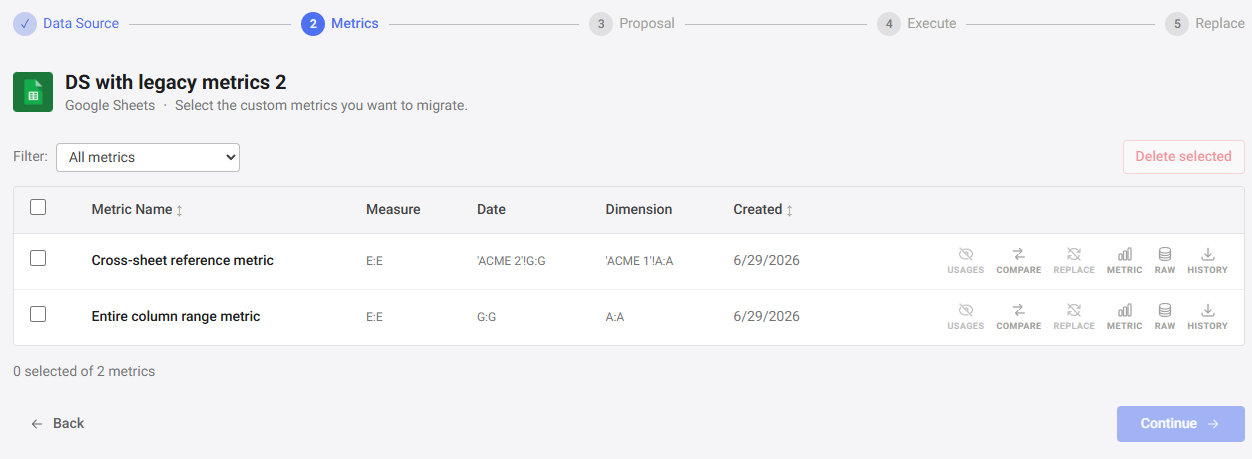The image size is (1252, 459).
Task: Sort by Metric Name arrows icon
Action: pyautogui.click(x=180, y=210)
